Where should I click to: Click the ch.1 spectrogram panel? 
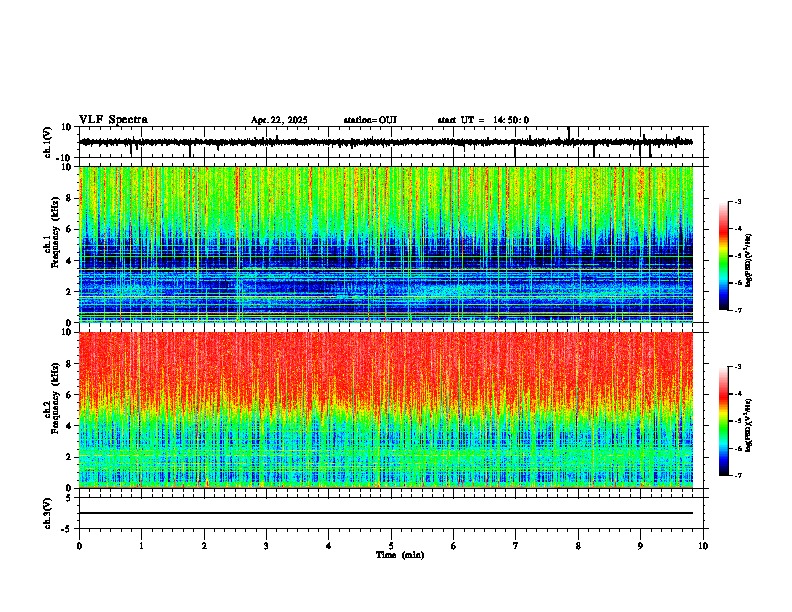click(386, 244)
